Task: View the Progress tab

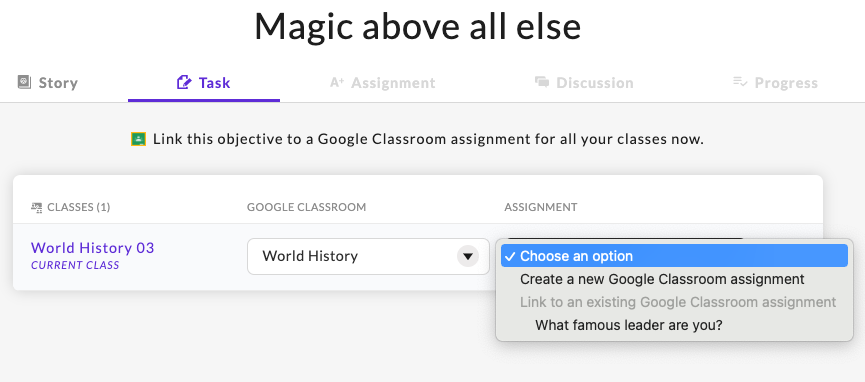Action: (775, 83)
